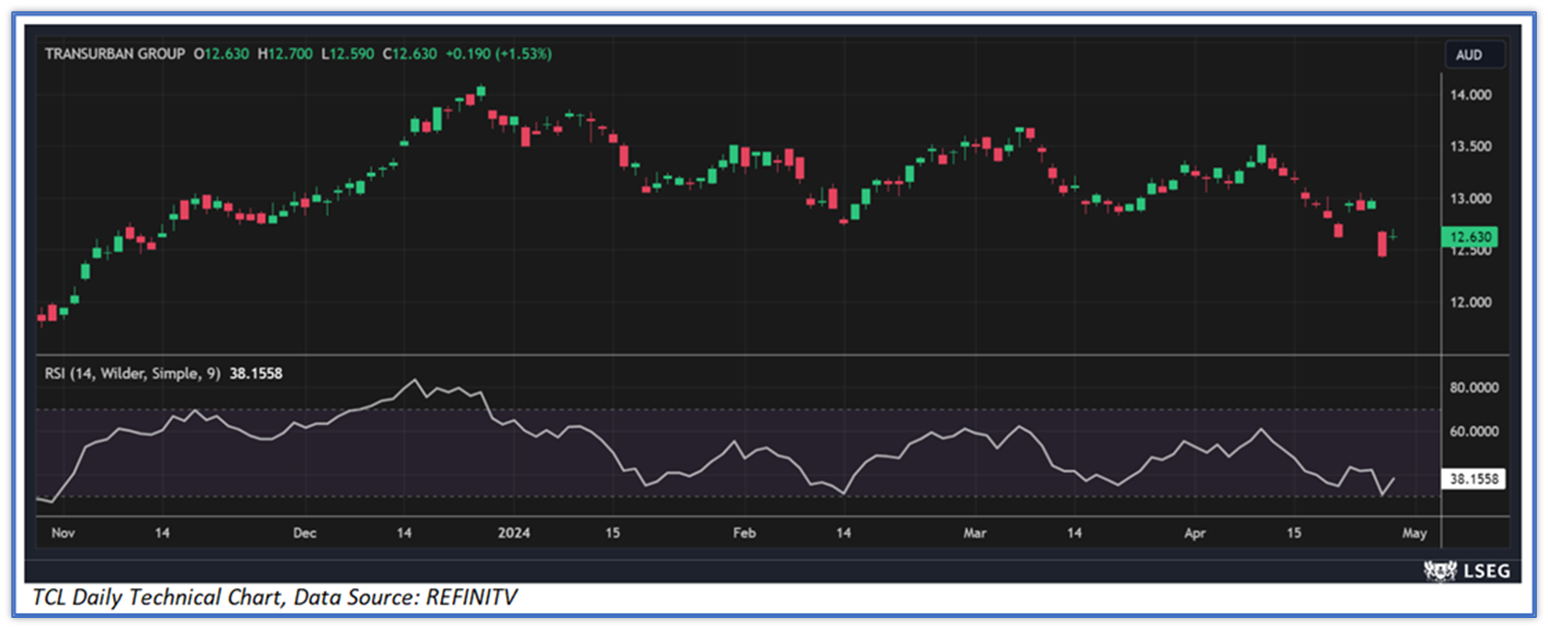The image size is (1548, 629).
Task: Click the green 12.630 current price tag
Action: pyautogui.click(x=1471, y=237)
